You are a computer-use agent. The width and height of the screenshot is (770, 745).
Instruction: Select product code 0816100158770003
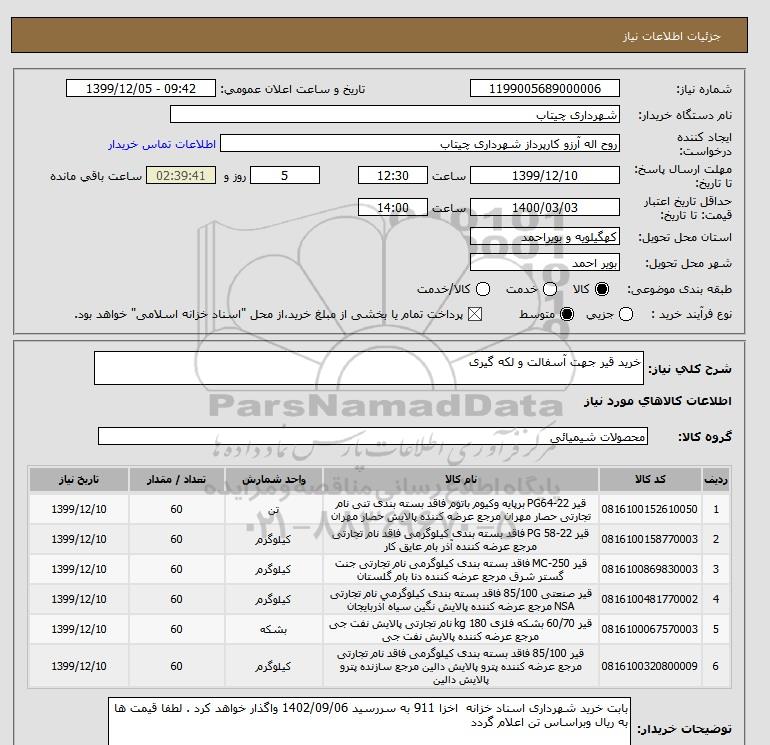tap(650, 539)
